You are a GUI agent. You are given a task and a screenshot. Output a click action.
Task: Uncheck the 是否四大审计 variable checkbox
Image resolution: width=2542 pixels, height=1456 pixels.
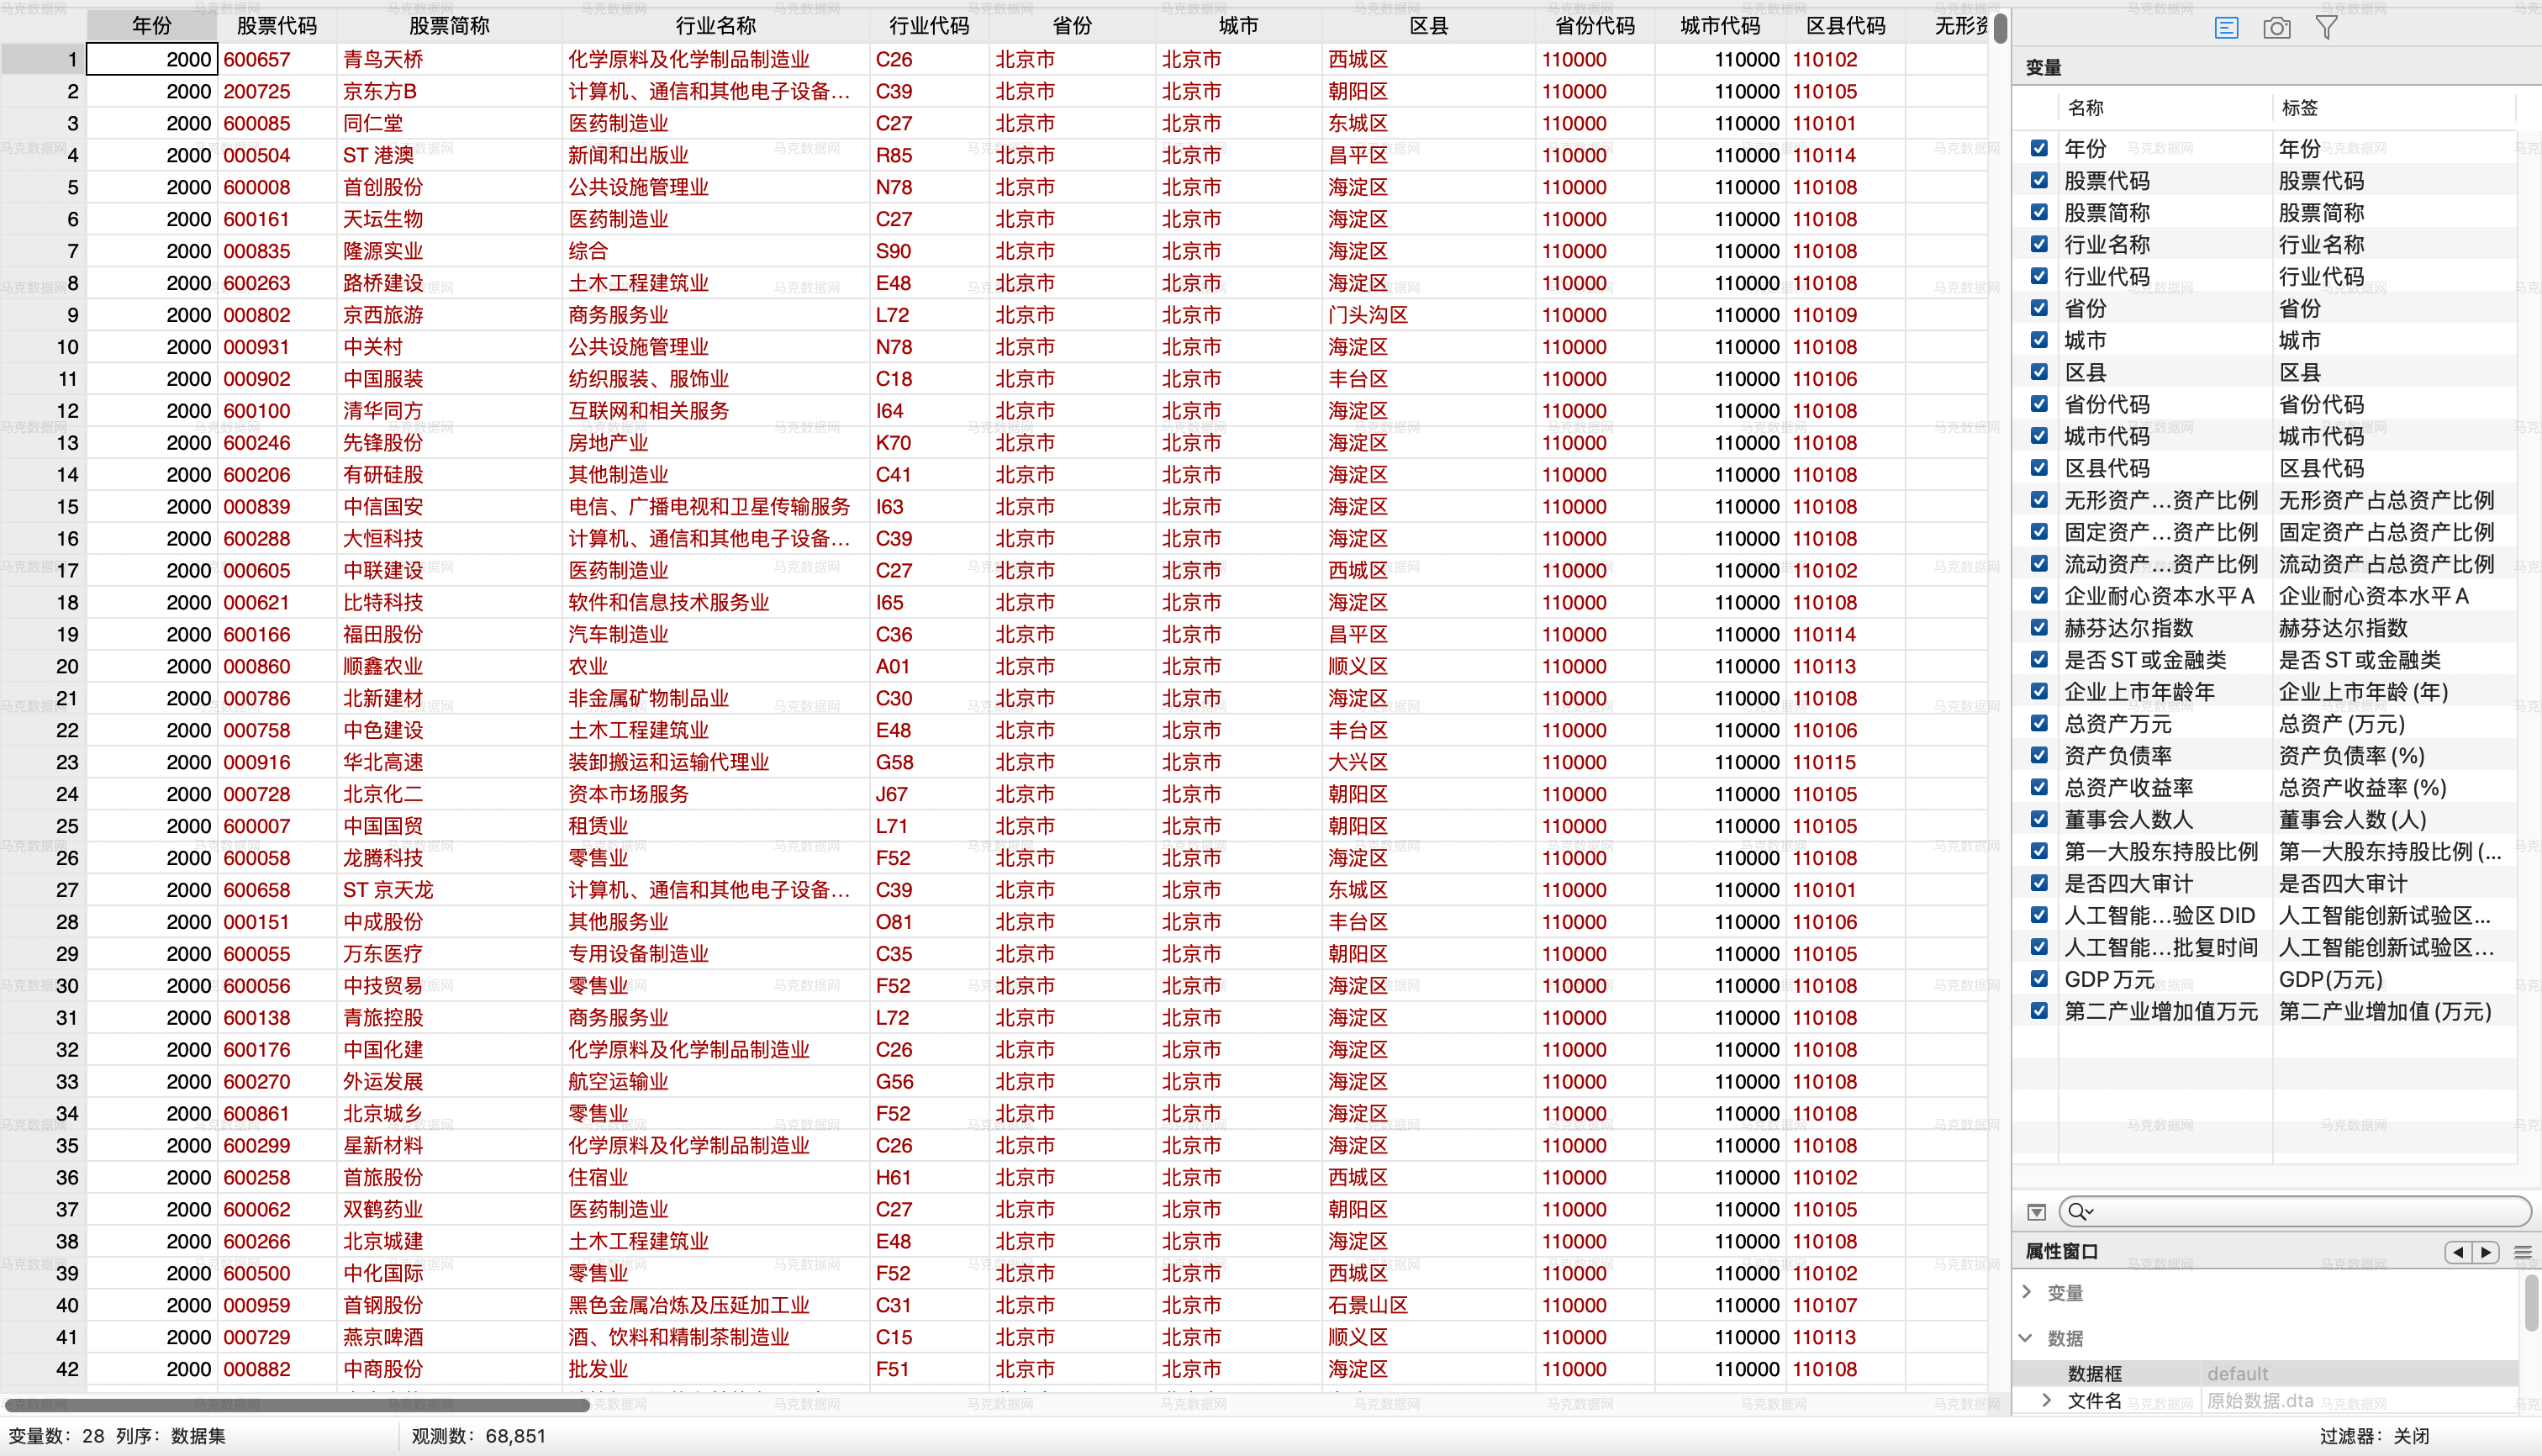point(2040,883)
